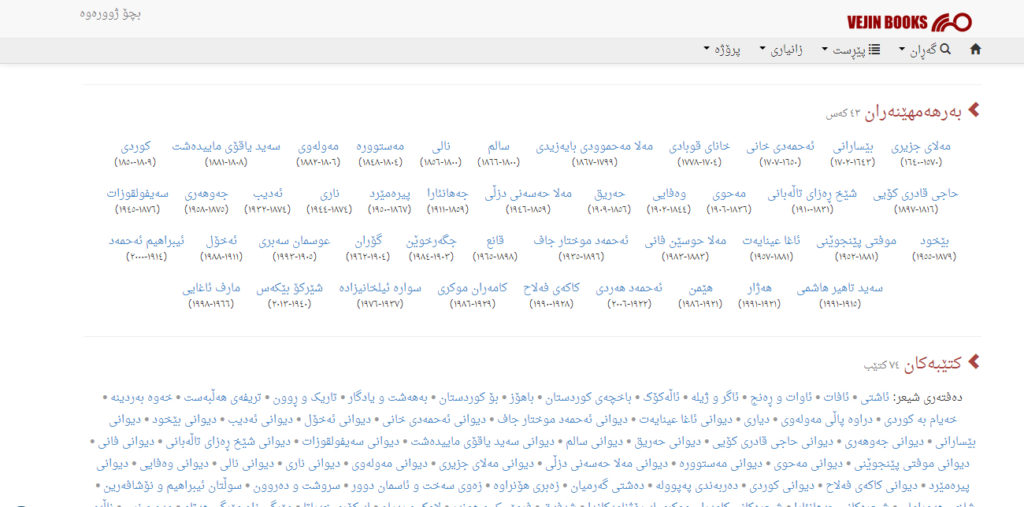
Task: Go to the home page icon
Action: pos(975,50)
